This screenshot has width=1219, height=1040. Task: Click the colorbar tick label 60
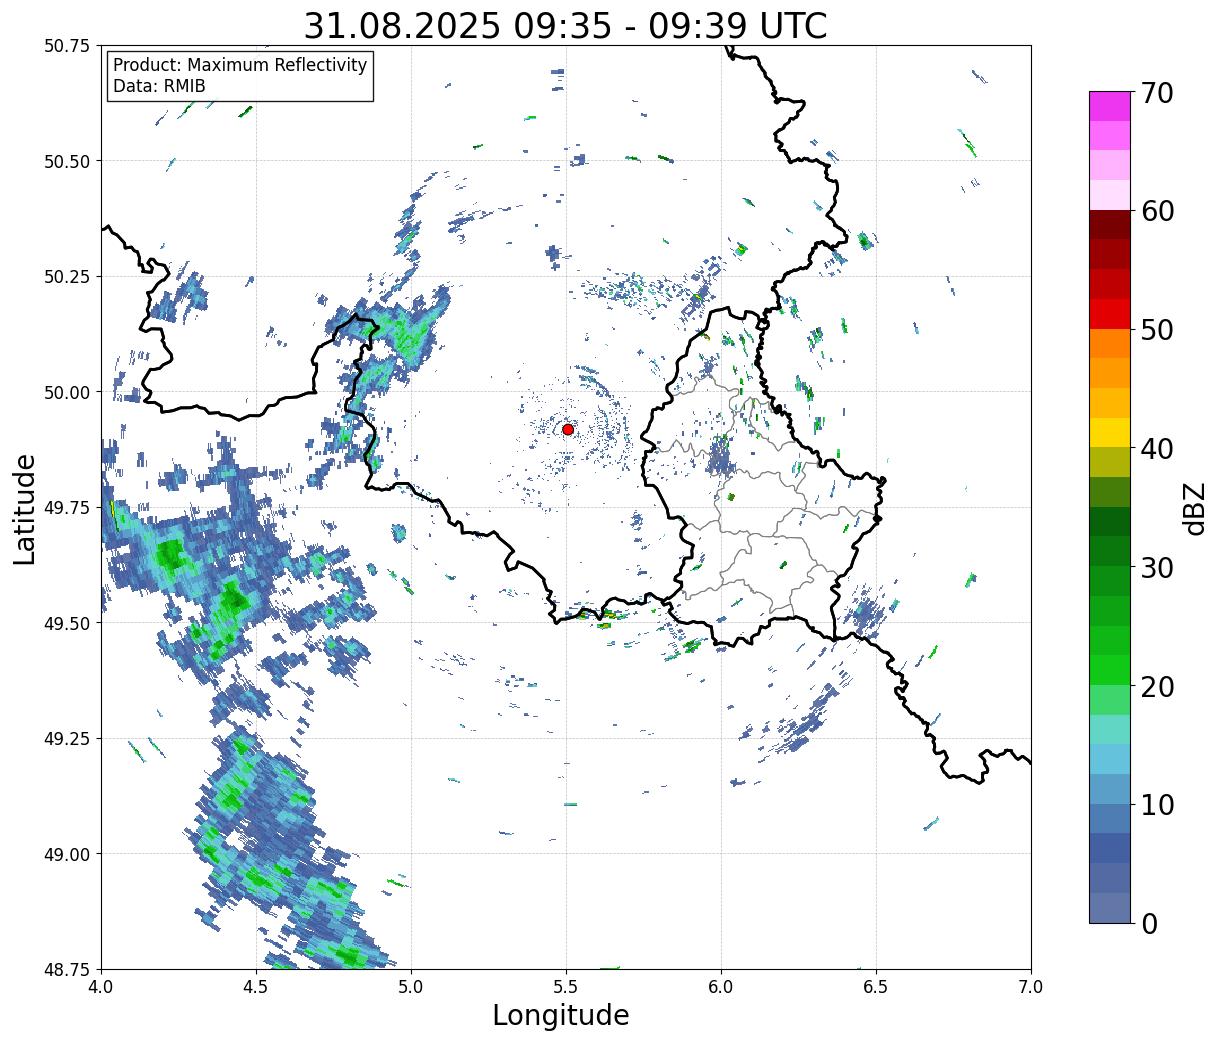[1157, 211]
